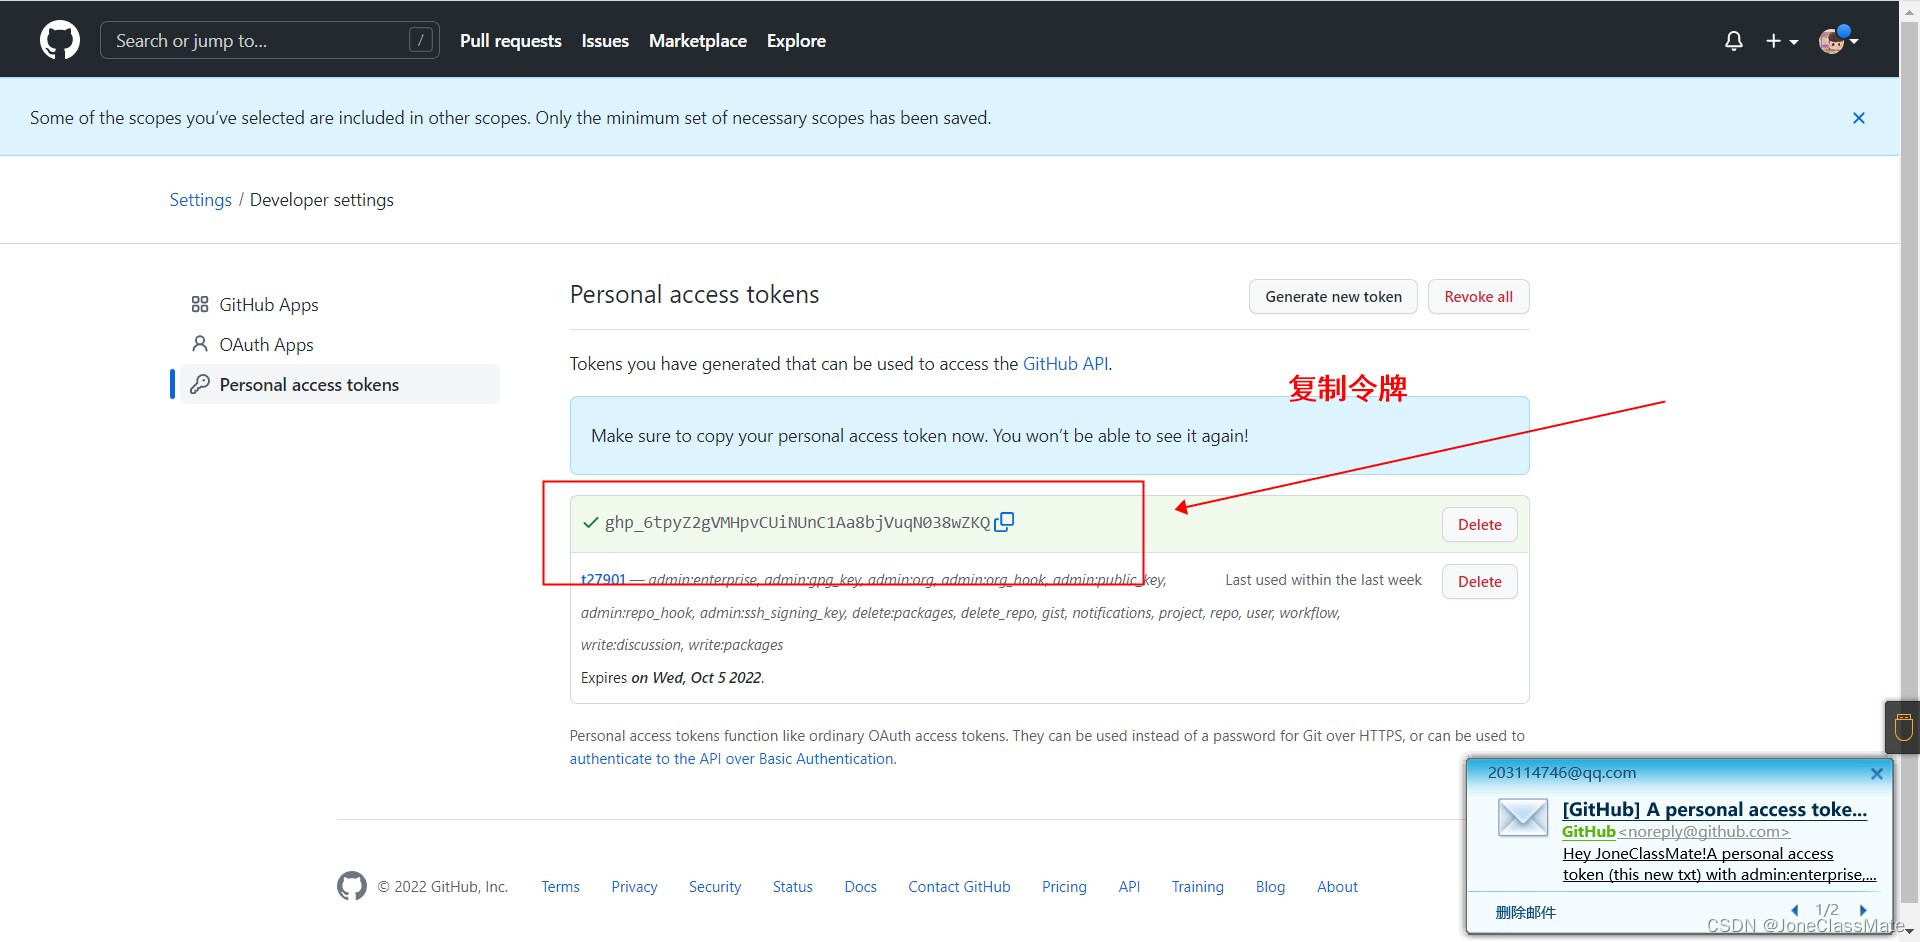Screen dimensions: 1920x942
Task: Open the user avatar menu
Action: [x=1838, y=41]
